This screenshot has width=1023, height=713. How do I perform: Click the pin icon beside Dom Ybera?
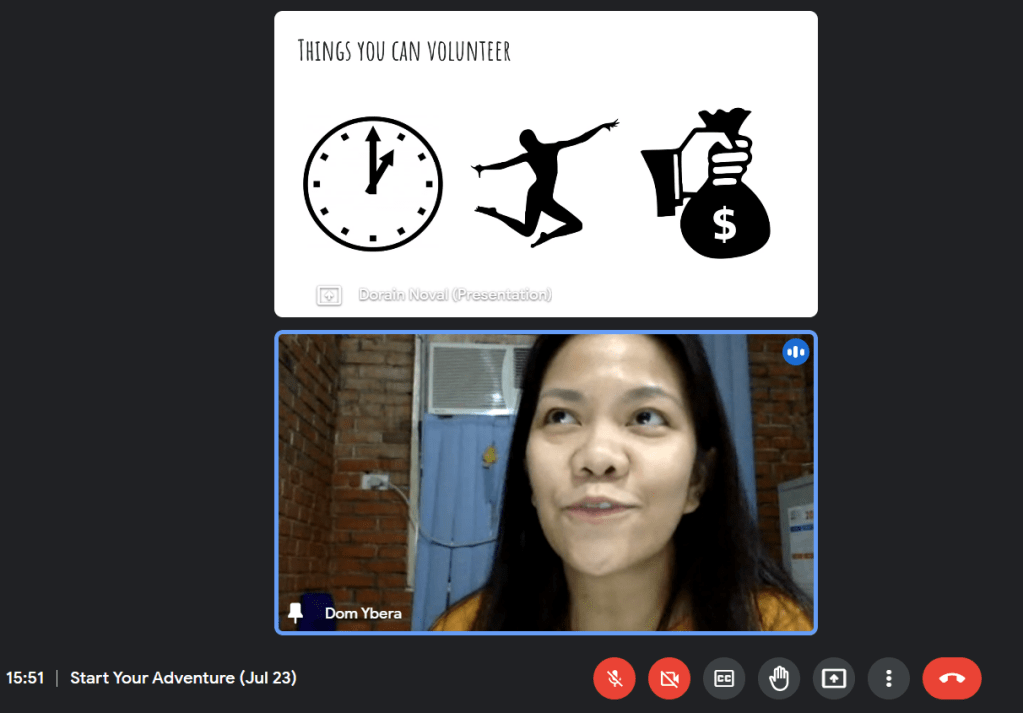295,613
